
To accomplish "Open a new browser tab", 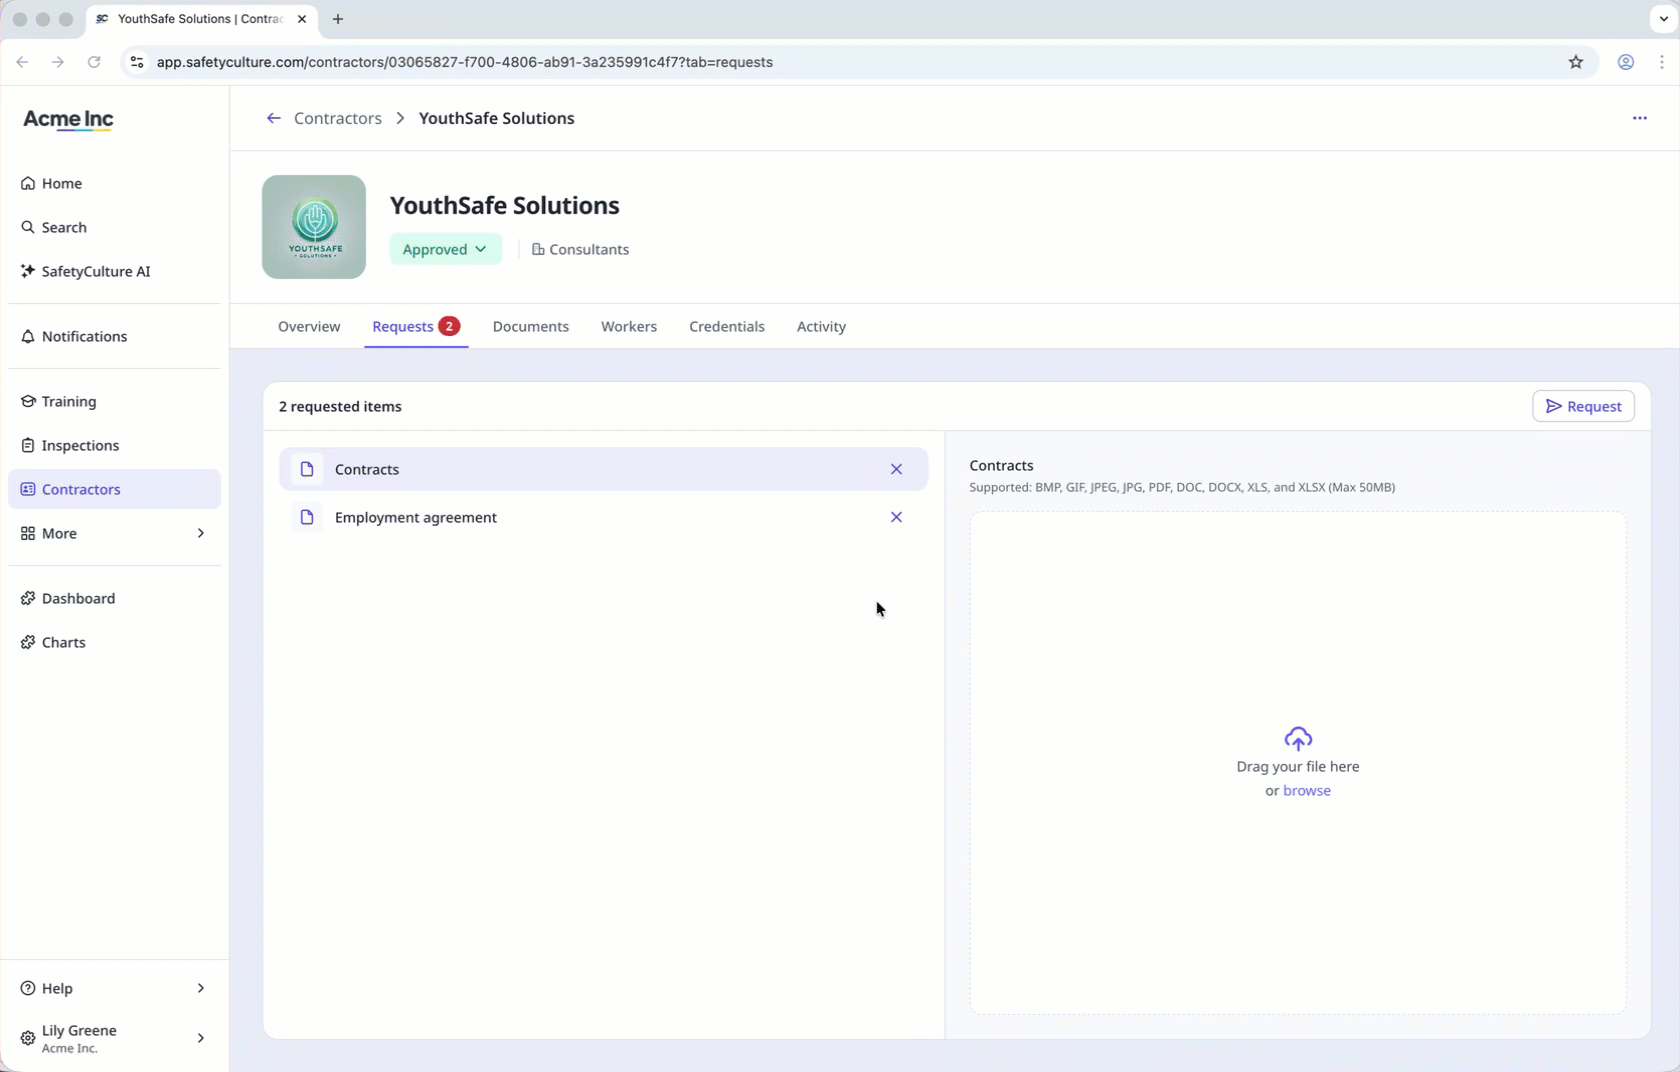I will tap(338, 19).
